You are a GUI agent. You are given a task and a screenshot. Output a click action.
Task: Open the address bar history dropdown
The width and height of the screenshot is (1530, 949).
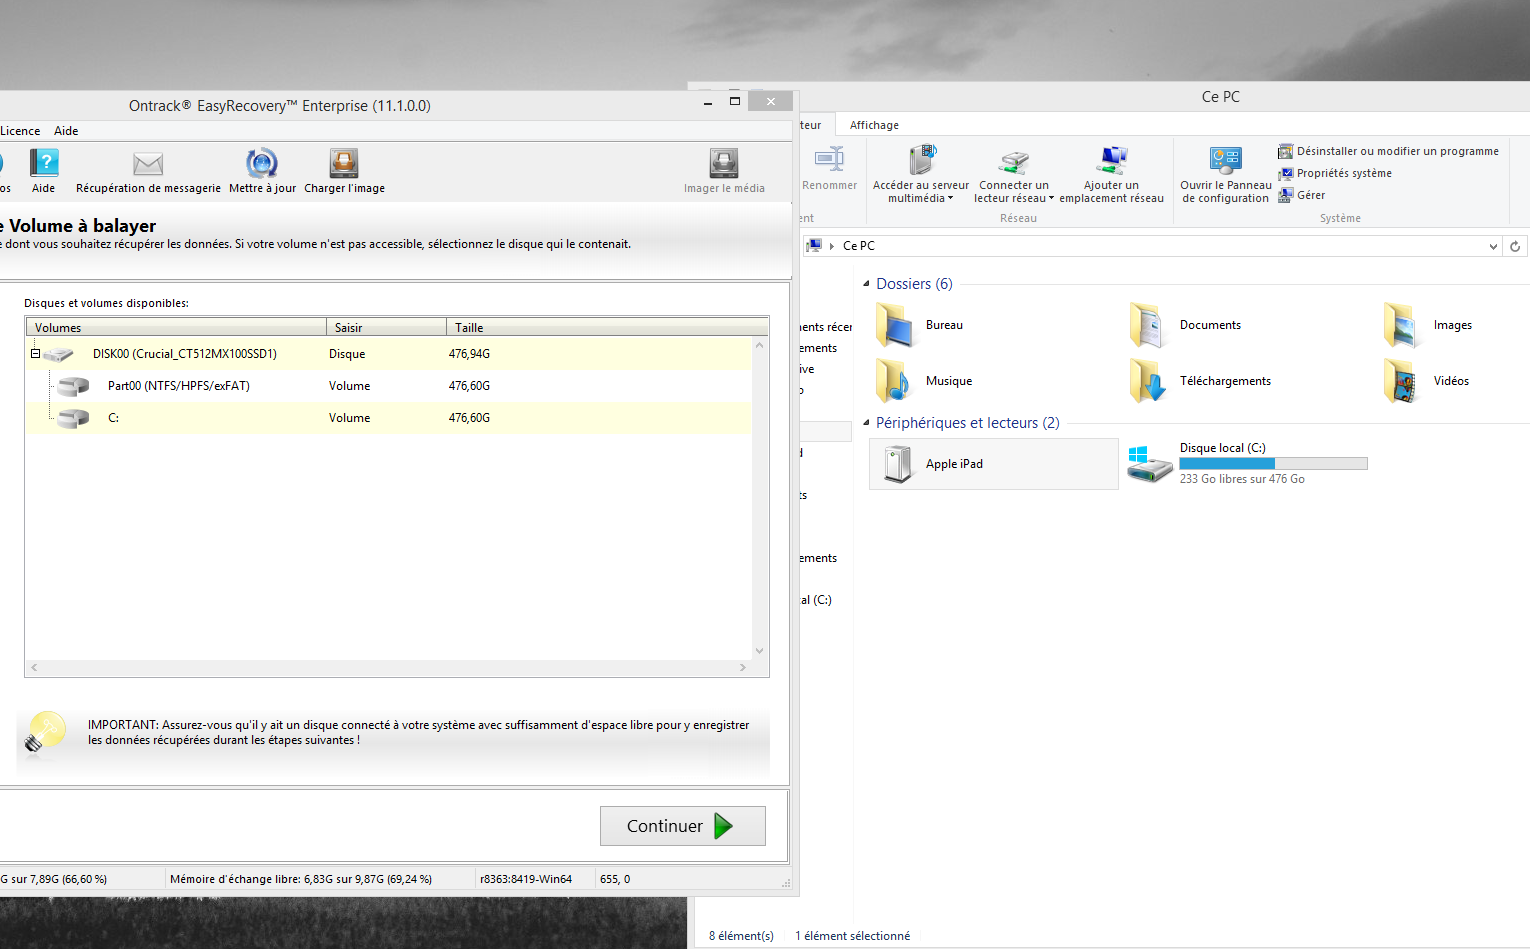click(1493, 246)
